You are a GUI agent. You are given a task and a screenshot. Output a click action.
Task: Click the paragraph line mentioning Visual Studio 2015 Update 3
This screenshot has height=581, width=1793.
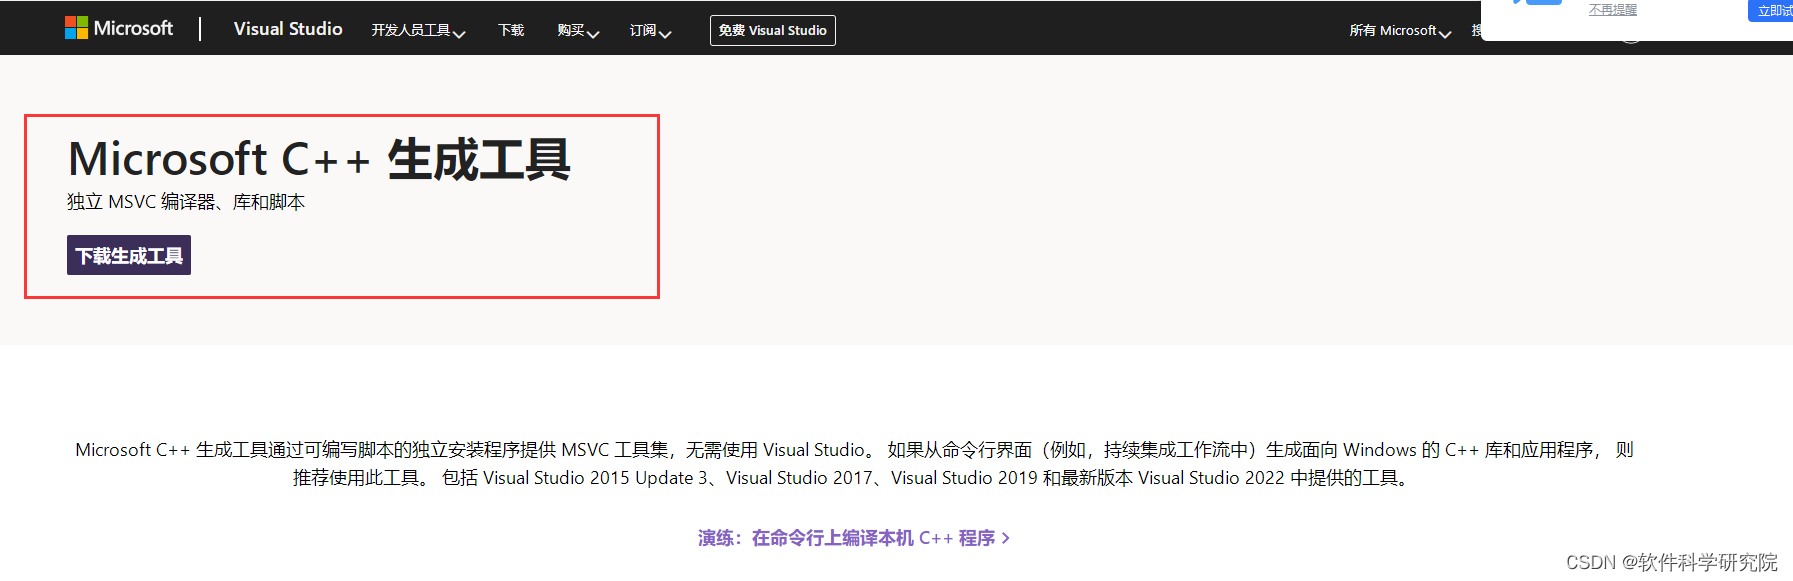point(853,478)
